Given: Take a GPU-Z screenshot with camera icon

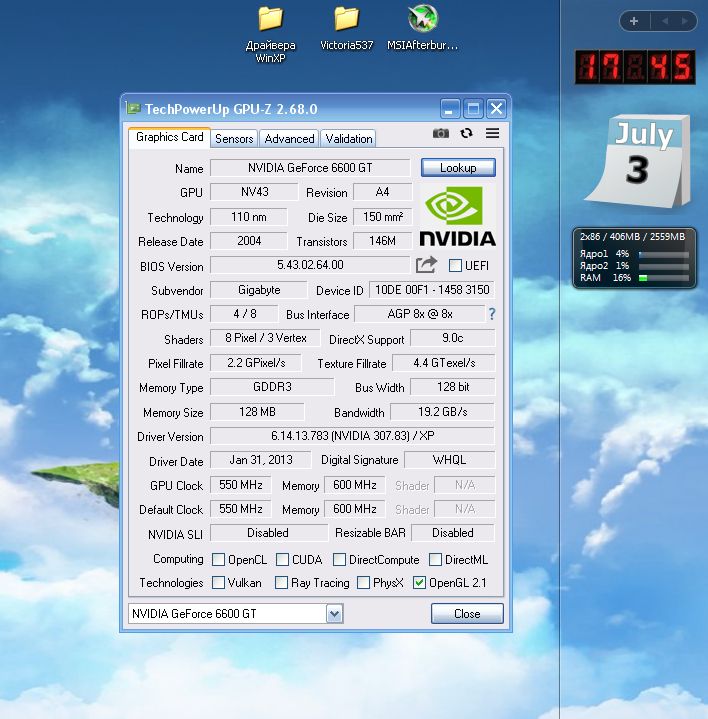Looking at the screenshot, I should [441, 133].
